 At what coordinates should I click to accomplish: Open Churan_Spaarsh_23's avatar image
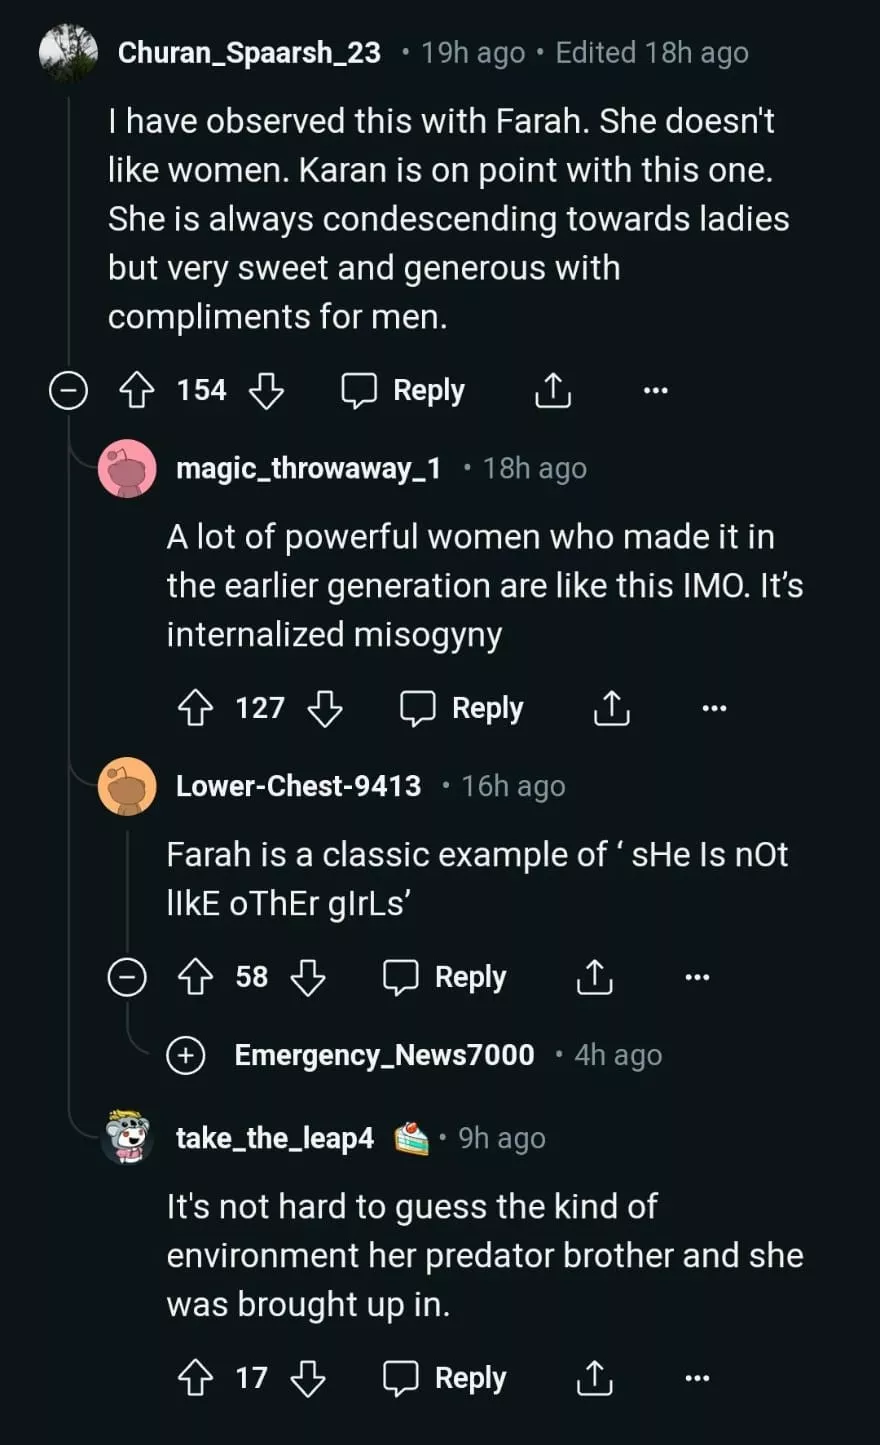click(x=68, y=52)
